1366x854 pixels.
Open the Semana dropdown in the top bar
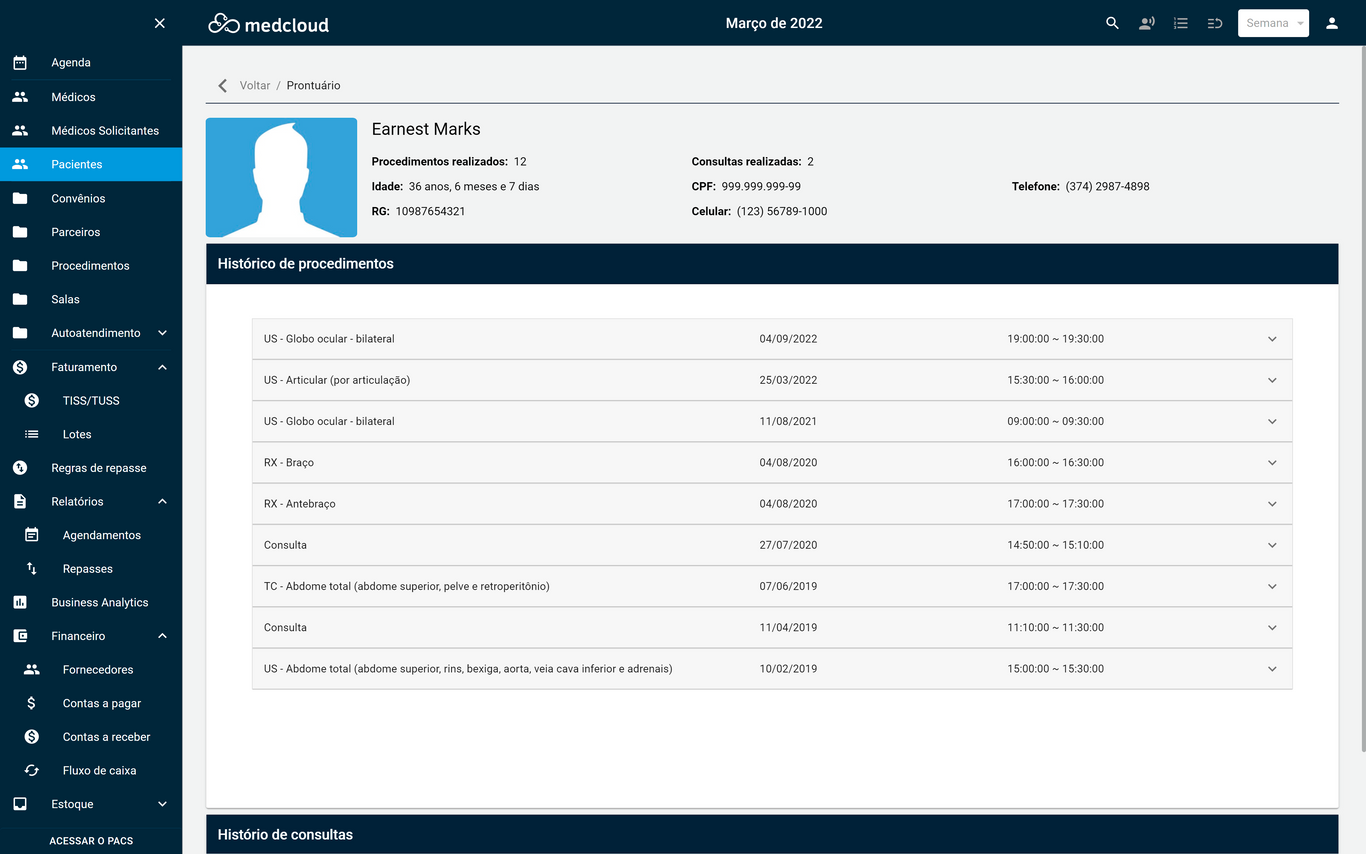tap(1273, 22)
